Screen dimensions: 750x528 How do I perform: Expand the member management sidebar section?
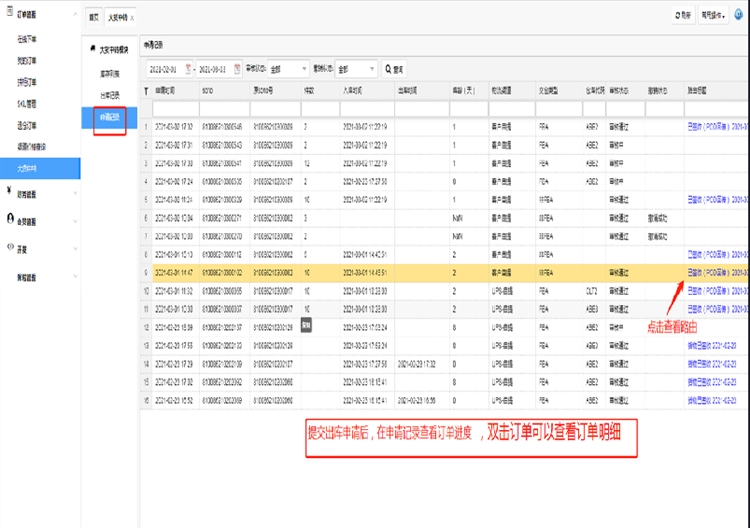click(75, 221)
